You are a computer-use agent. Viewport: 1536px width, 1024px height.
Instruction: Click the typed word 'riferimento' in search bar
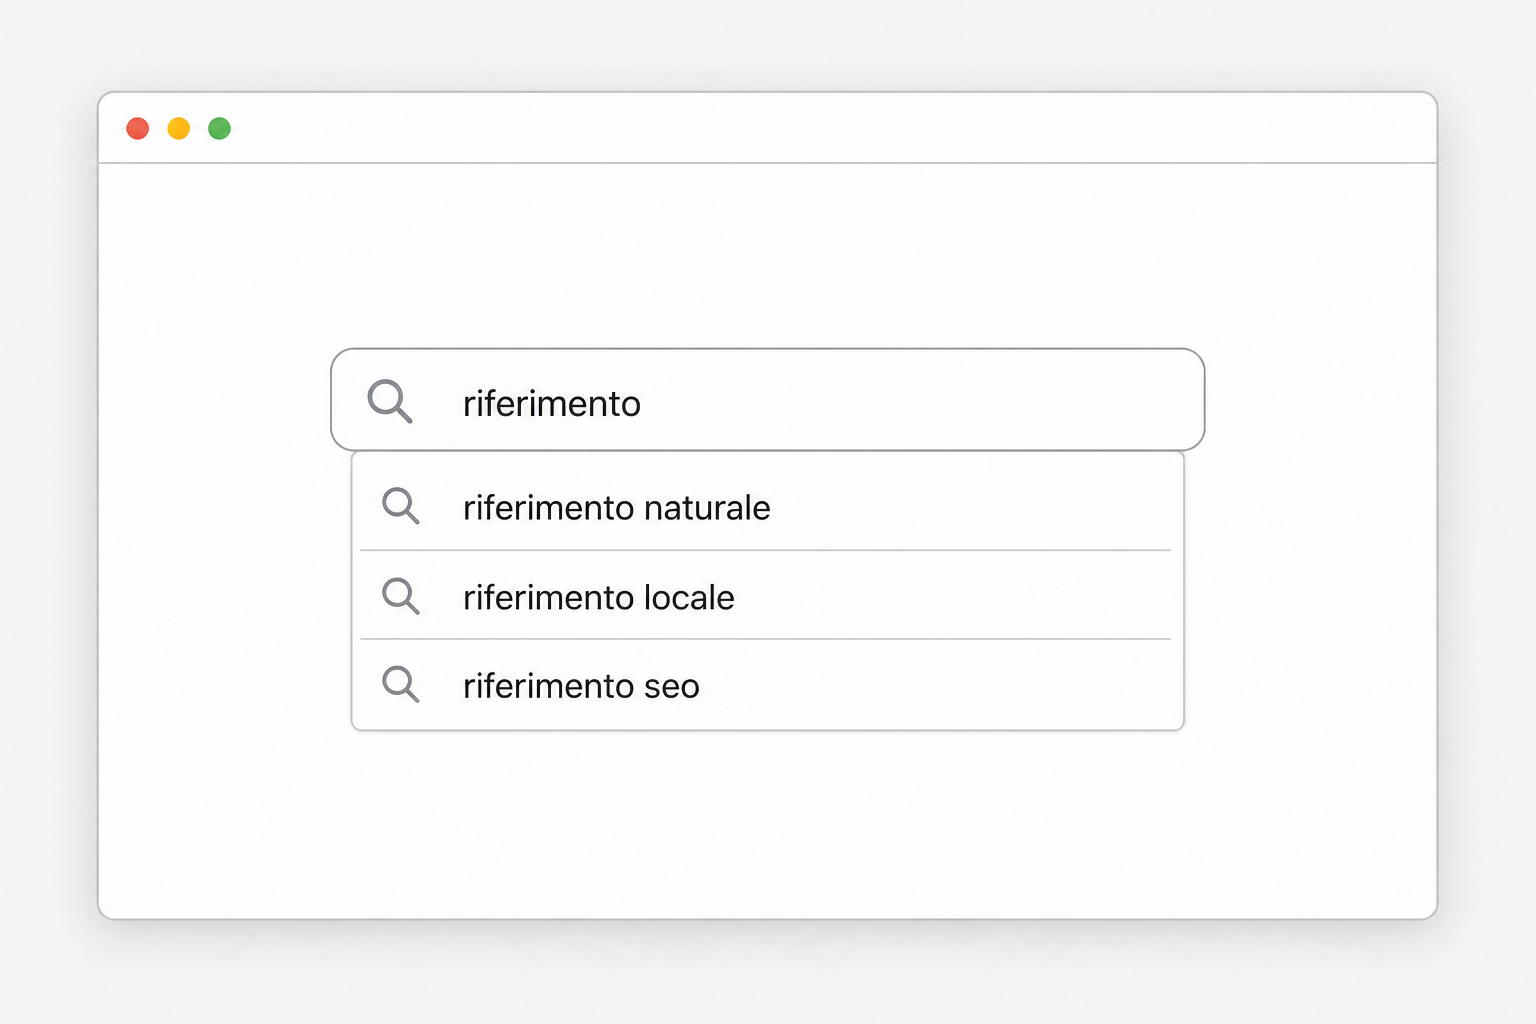coord(552,403)
